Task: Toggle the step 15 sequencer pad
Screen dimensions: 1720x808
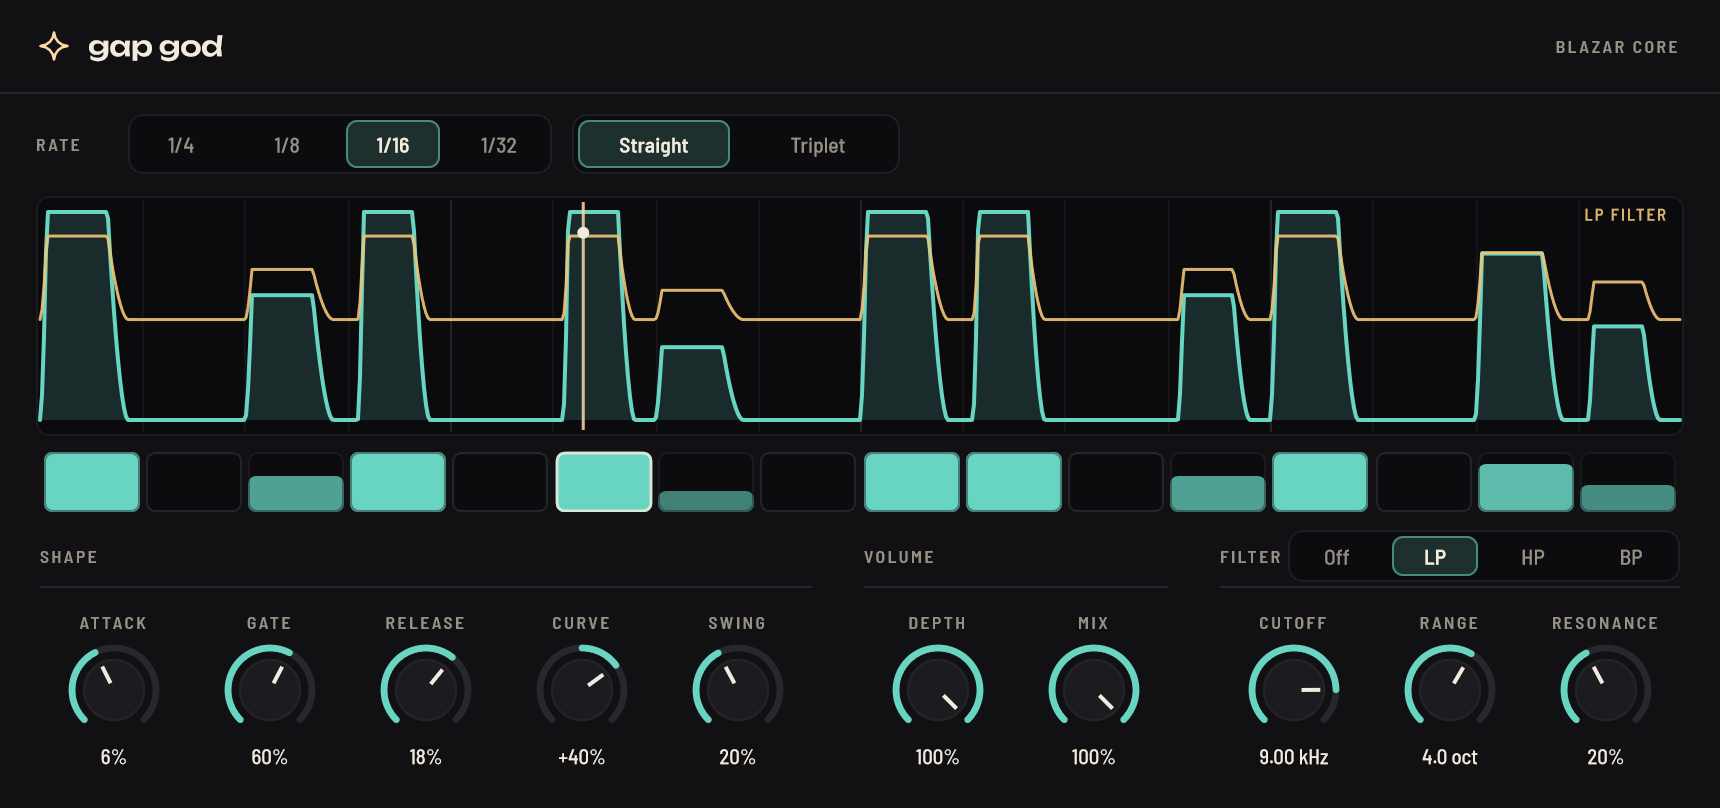Action: click(1526, 482)
